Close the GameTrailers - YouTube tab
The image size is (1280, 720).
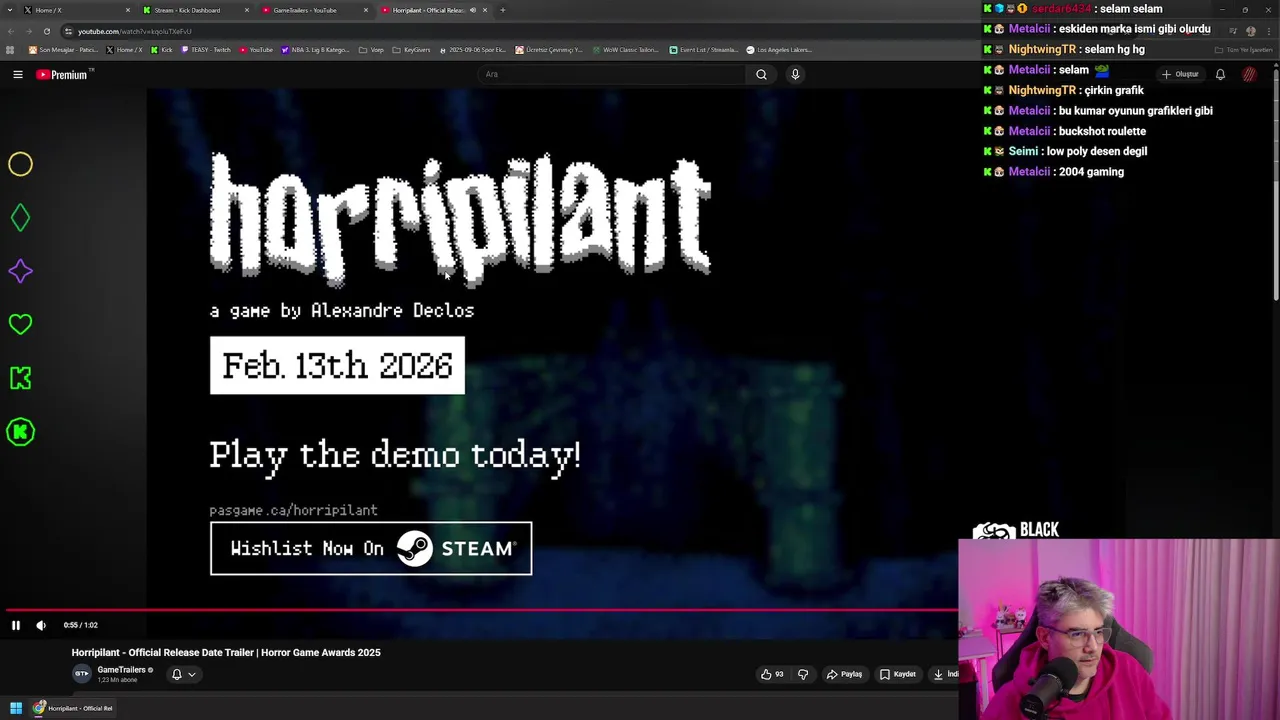[x=366, y=10]
